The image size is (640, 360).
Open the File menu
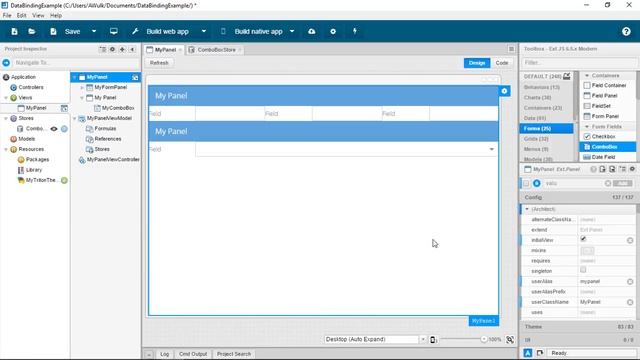pyautogui.click(x=7, y=16)
